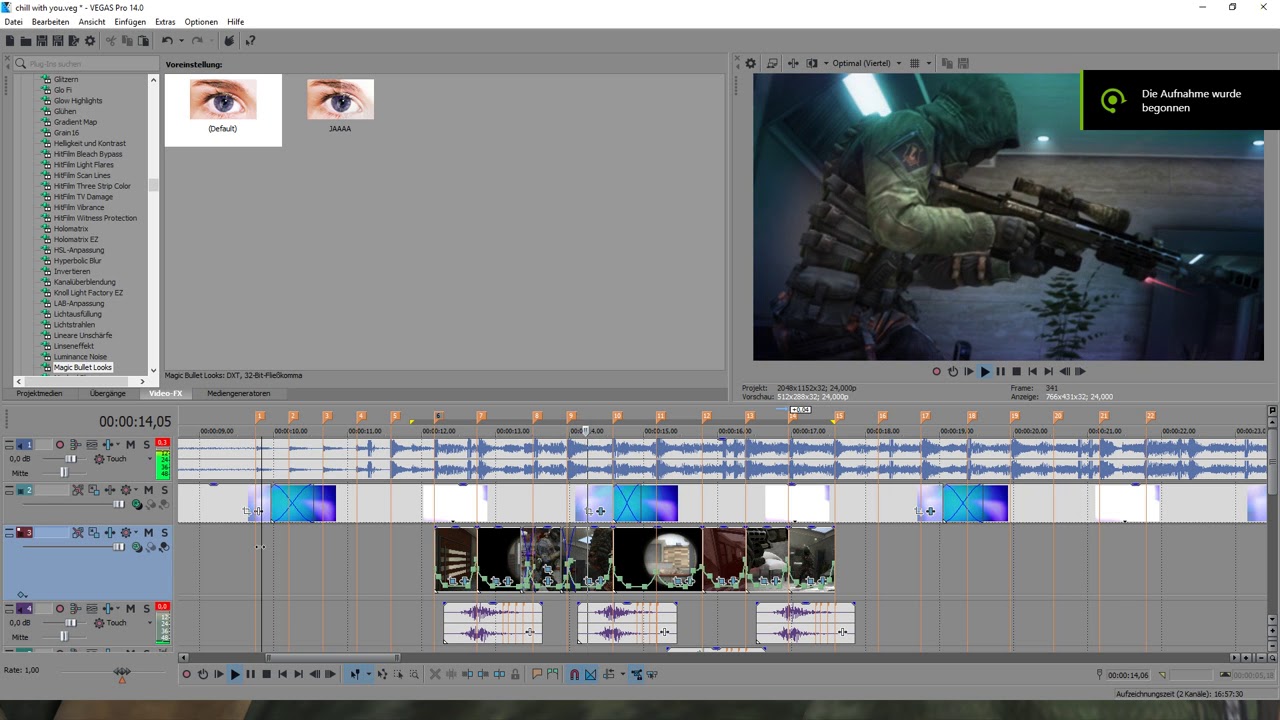Select the Envelope edit tool
Viewport: 1280px width, 720px height.
coord(382,674)
